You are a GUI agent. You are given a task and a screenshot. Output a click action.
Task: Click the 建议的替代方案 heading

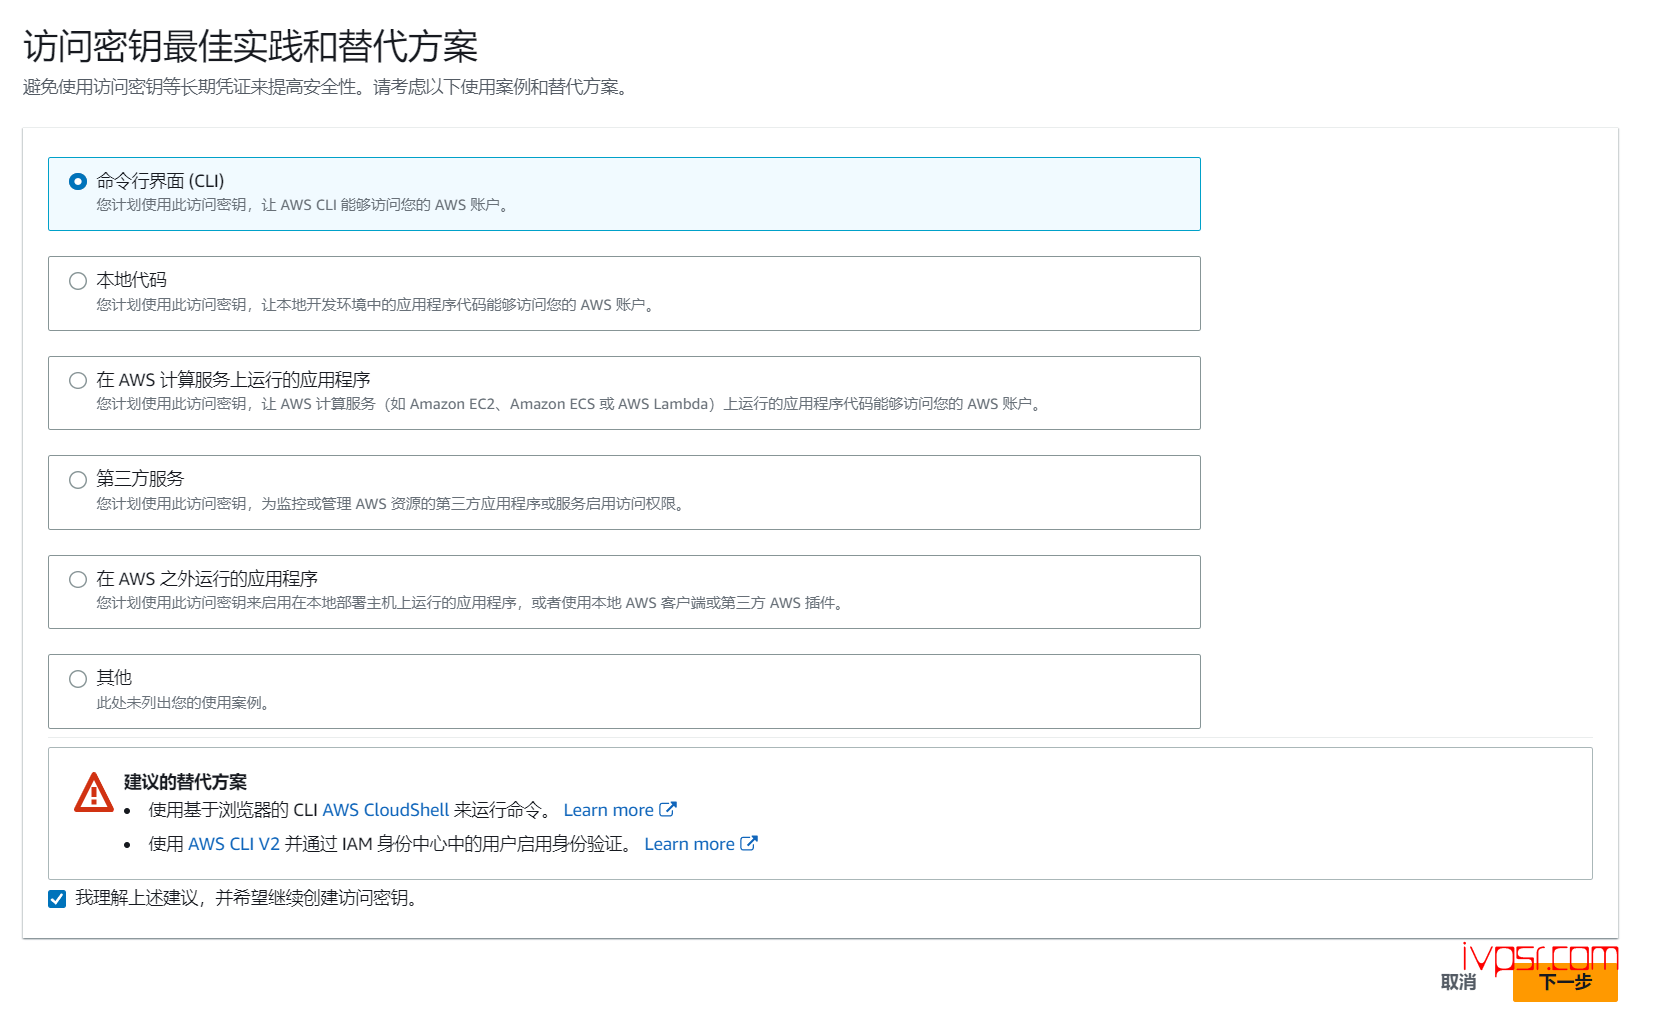[185, 782]
